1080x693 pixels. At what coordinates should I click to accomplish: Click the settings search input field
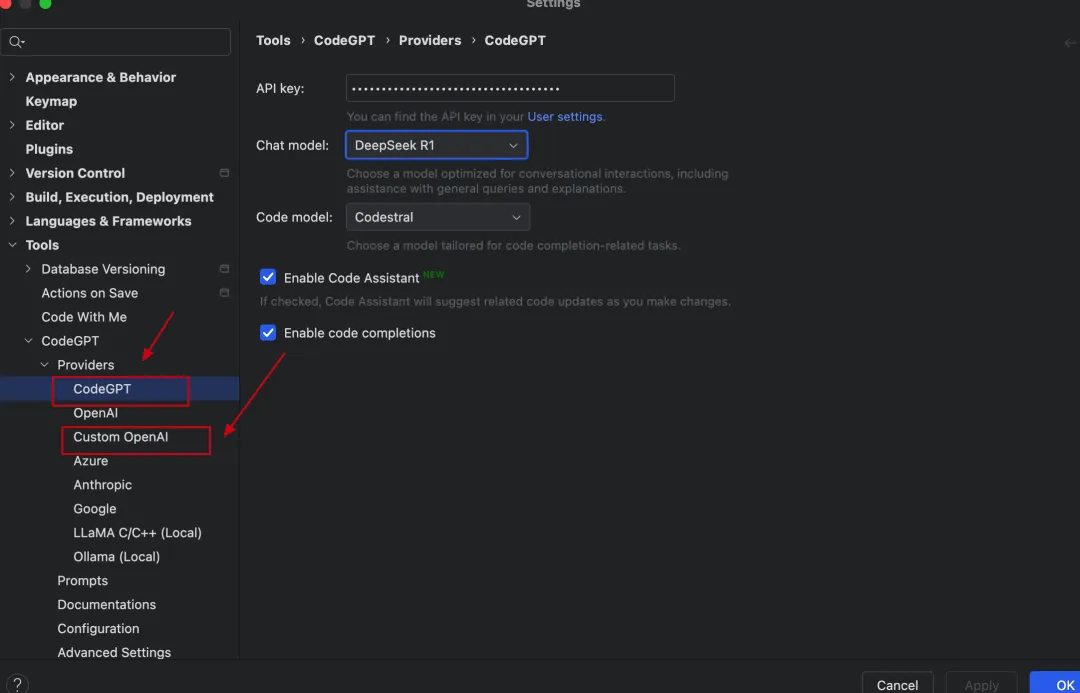pos(116,42)
